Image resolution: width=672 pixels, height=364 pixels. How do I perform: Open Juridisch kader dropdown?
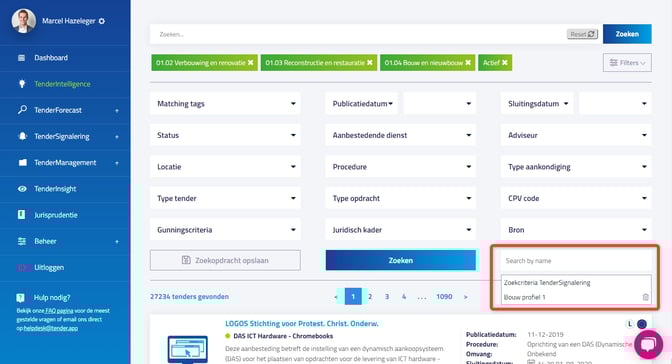[401, 230]
